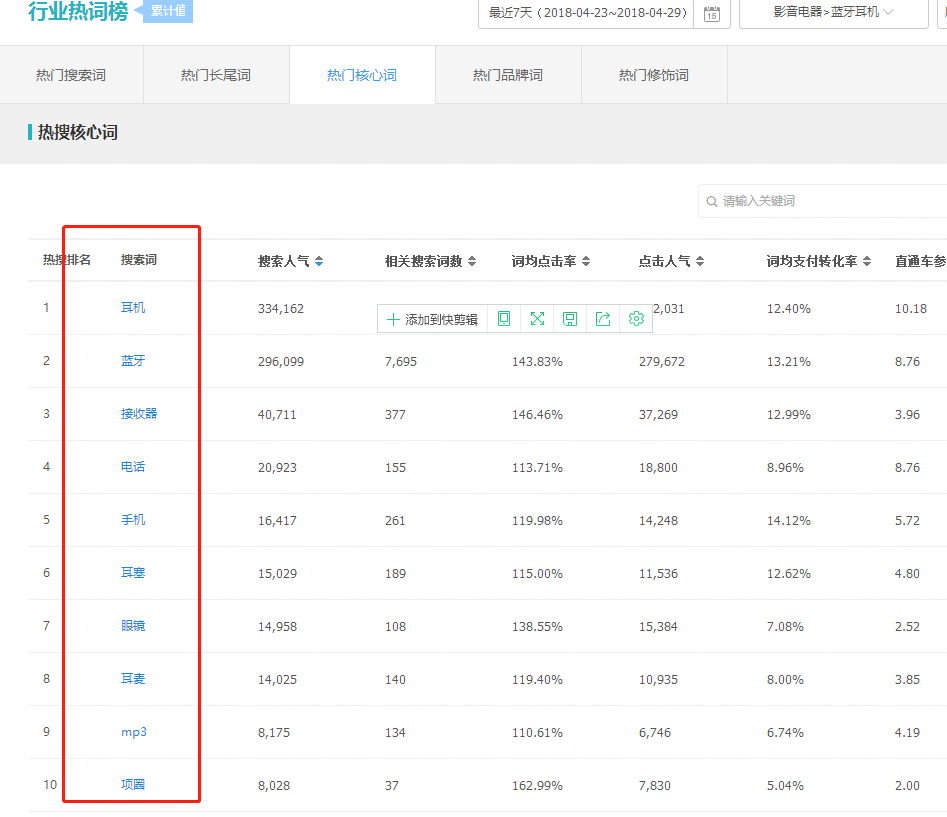Viewport: 947px width, 817px height.
Task: Open the 影音电器>蓝牙耳机 category dropdown
Action: pyautogui.click(x=833, y=13)
